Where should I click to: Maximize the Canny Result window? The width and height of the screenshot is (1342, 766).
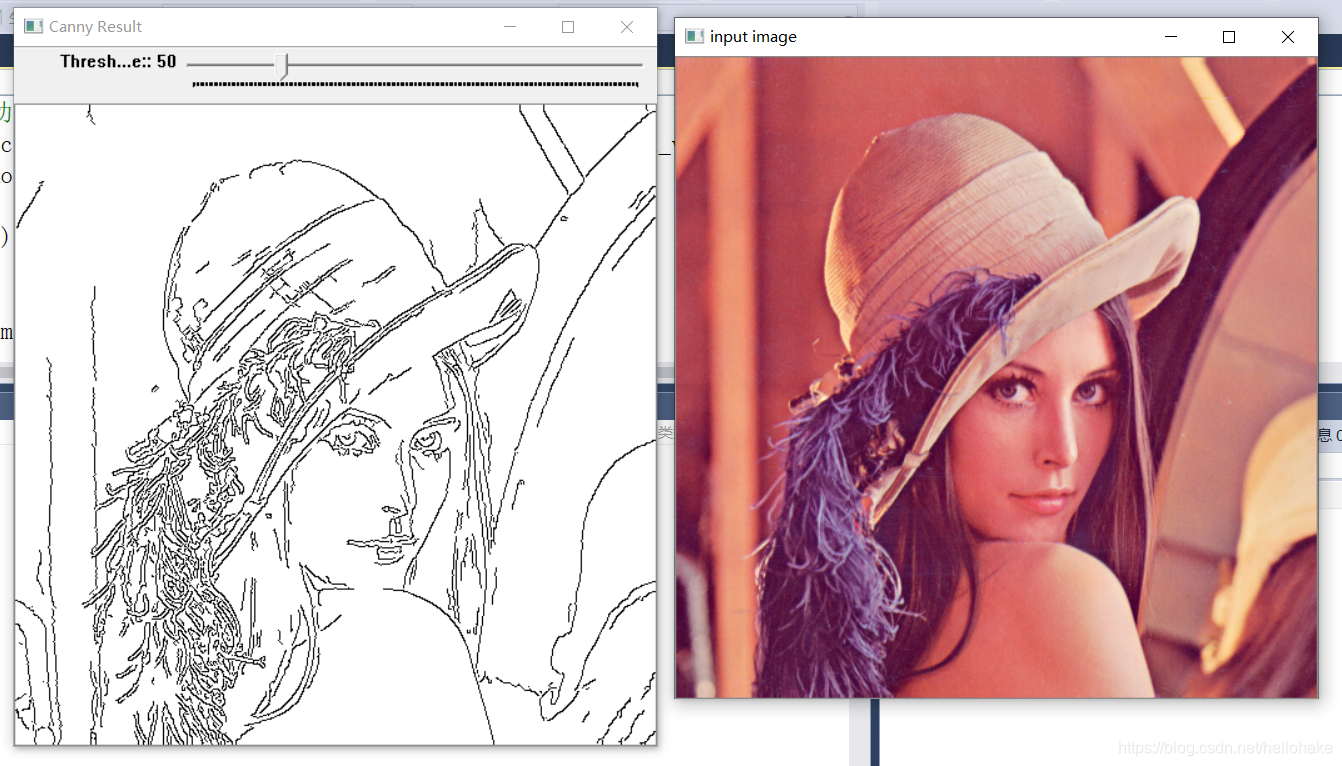tap(568, 27)
